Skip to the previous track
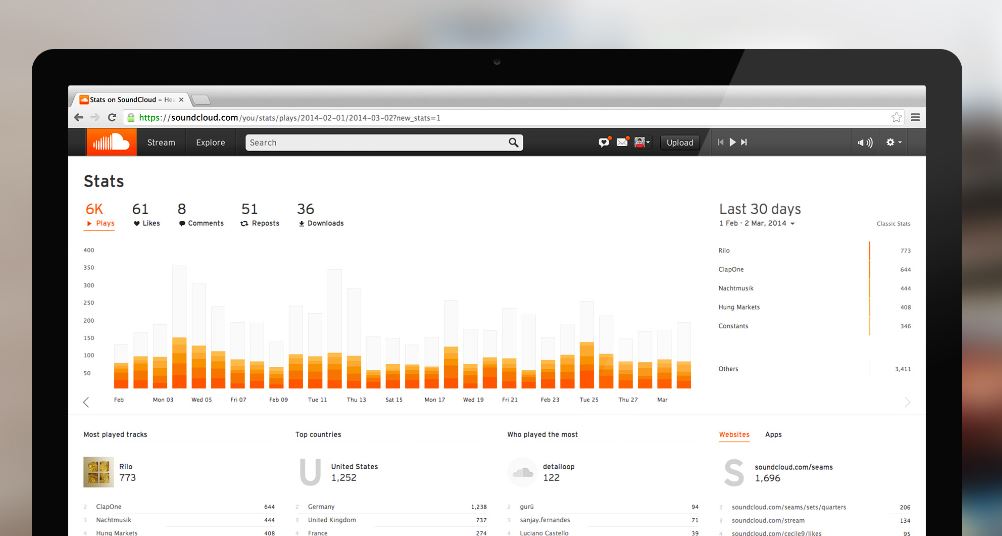 pos(721,142)
